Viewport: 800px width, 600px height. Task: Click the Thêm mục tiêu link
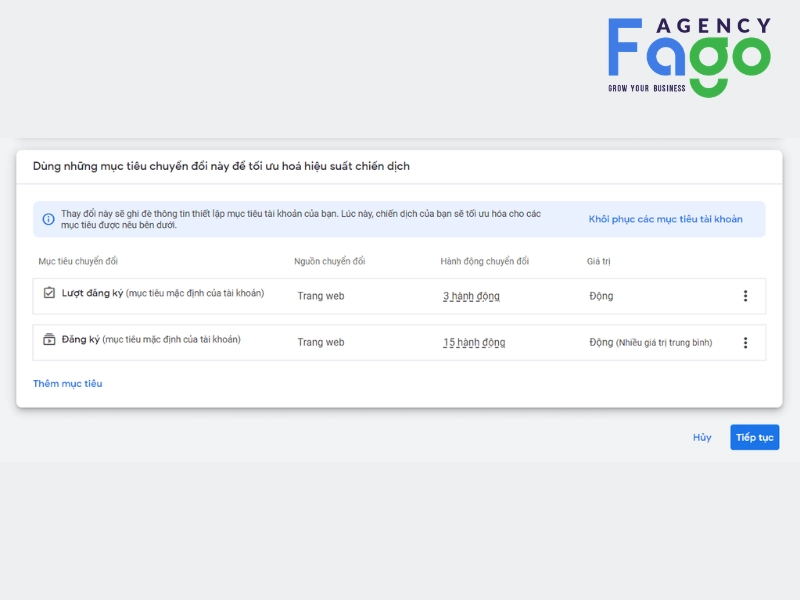point(68,383)
